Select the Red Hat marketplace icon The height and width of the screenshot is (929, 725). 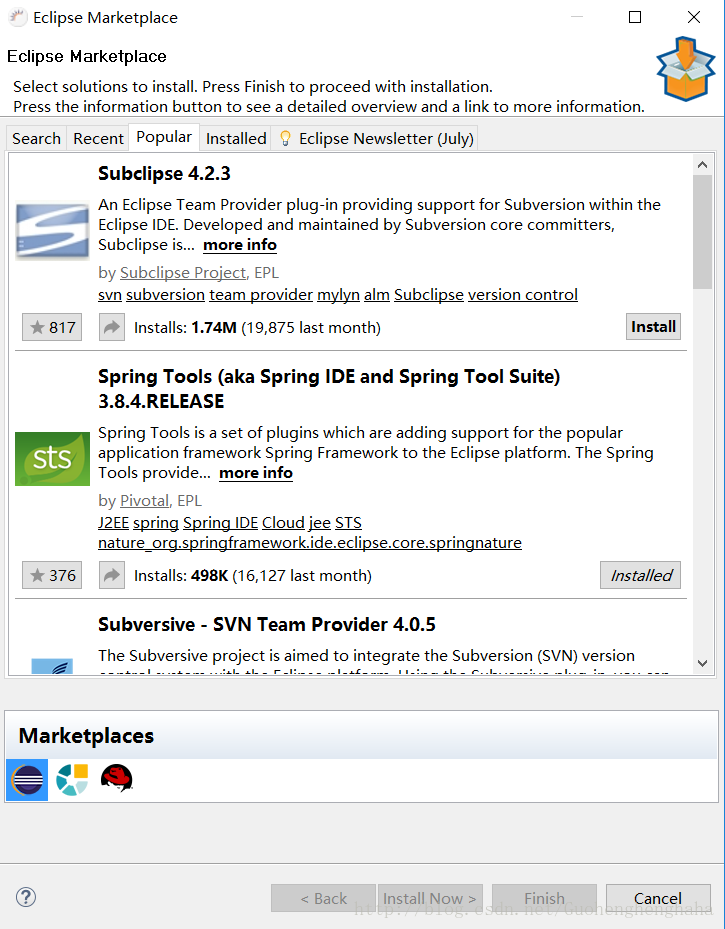[116, 779]
